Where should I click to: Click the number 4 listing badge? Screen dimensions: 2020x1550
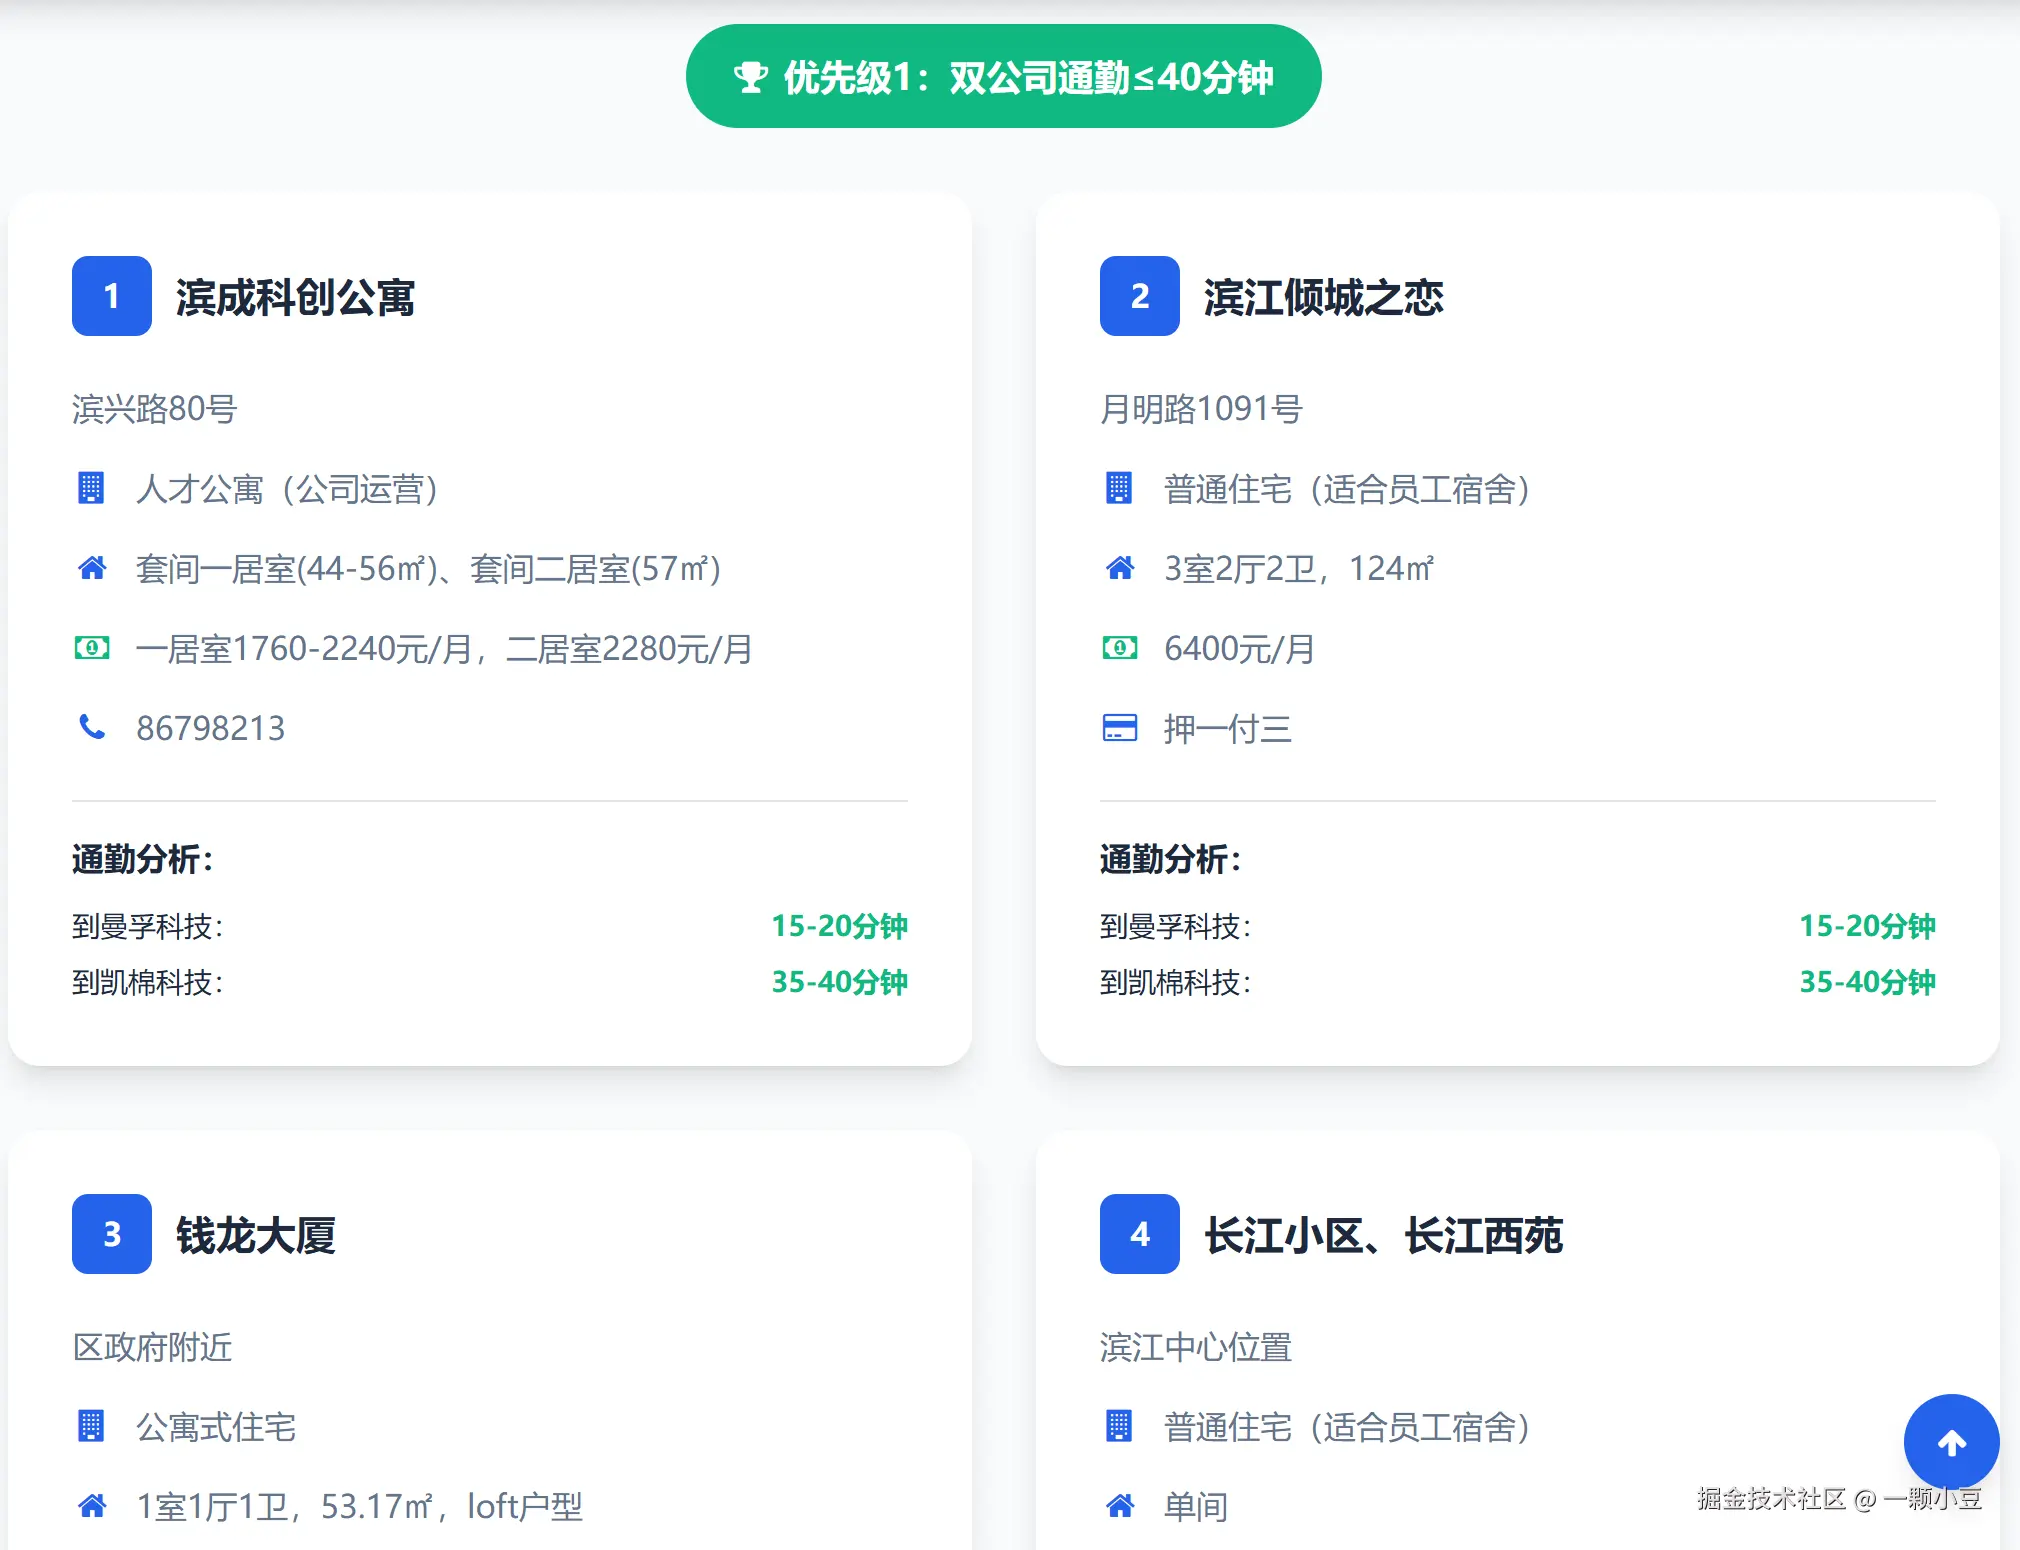(x=1139, y=1234)
